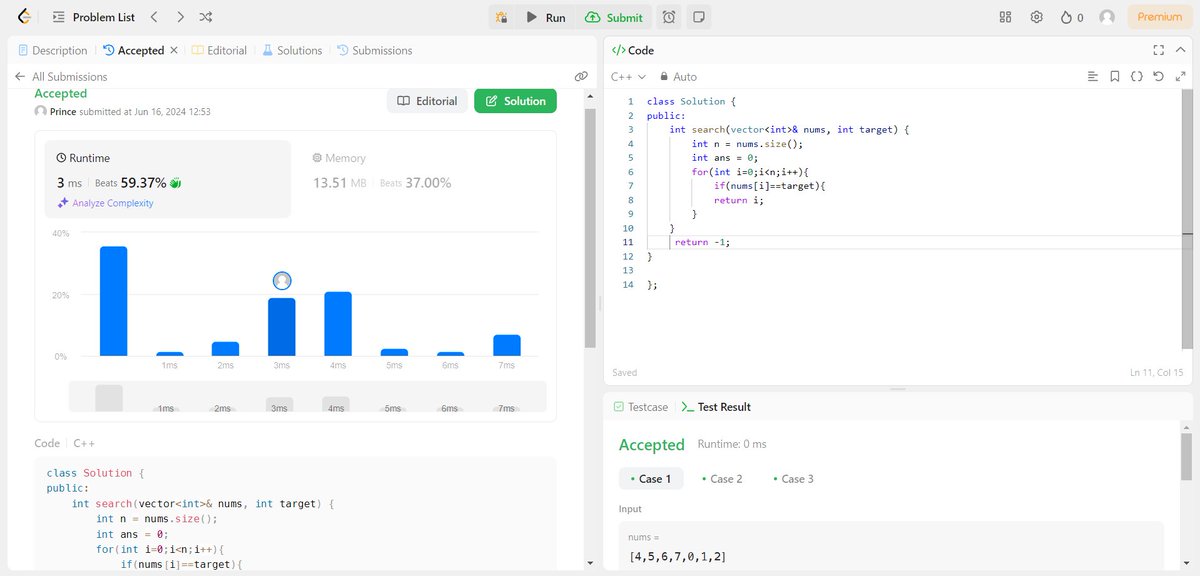Click the user avatar marker above 3ms bar
1200x576 pixels.
pos(282,281)
